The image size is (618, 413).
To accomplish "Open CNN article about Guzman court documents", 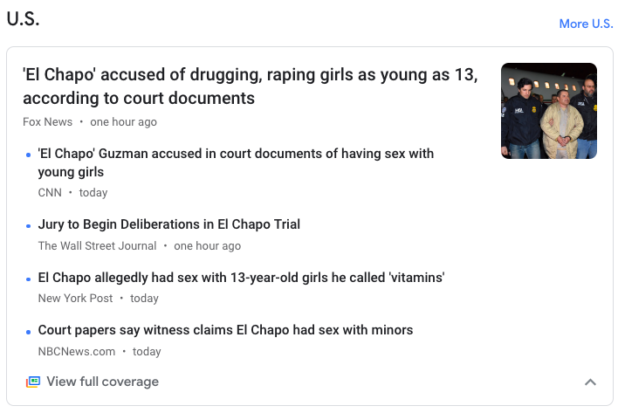I will tap(236, 162).
